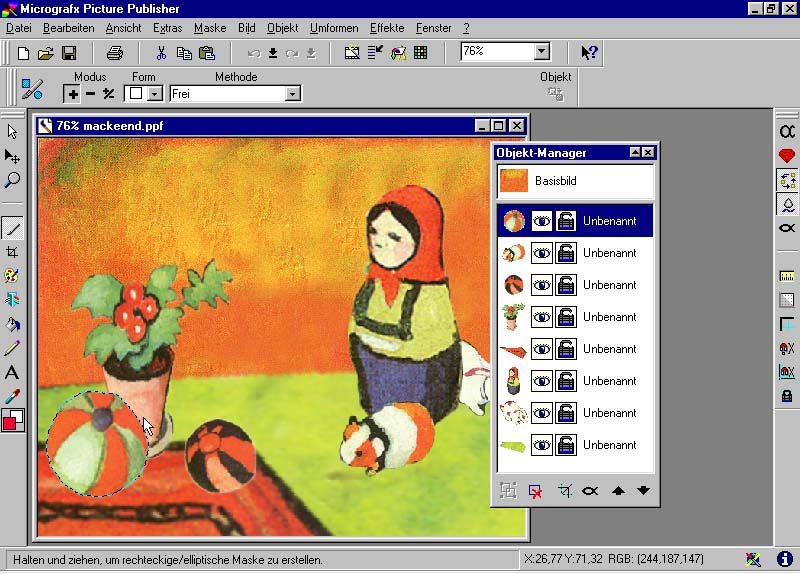Click mask tool icon in ribbon bar
The image size is (800, 574).
[32, 89]
